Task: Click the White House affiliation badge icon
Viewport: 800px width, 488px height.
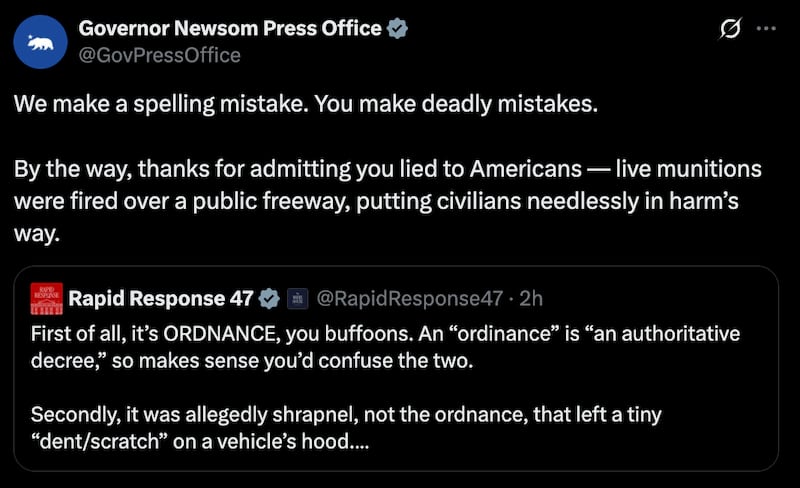Action: pyautogui.click(x=297, y=297)
